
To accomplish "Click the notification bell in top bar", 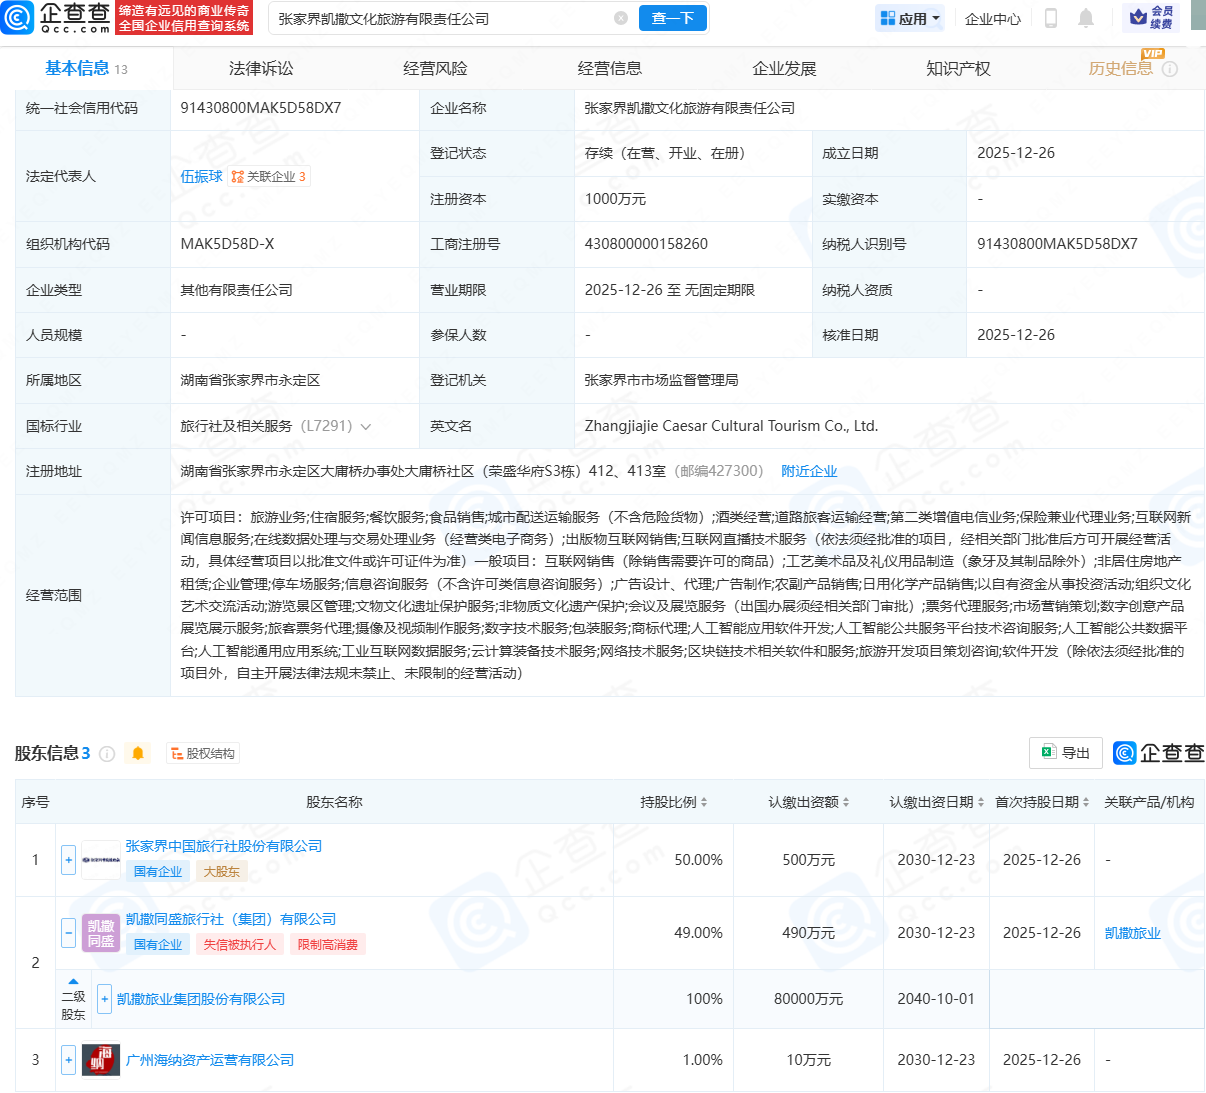I will tap(1085, 18).
